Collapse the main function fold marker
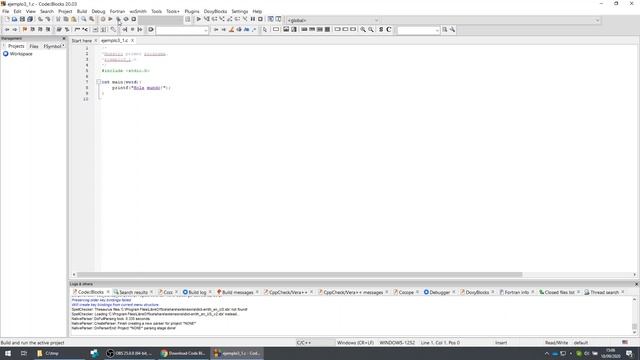The height and width of the screenshot is (360, 640). [x=98, y=82]
